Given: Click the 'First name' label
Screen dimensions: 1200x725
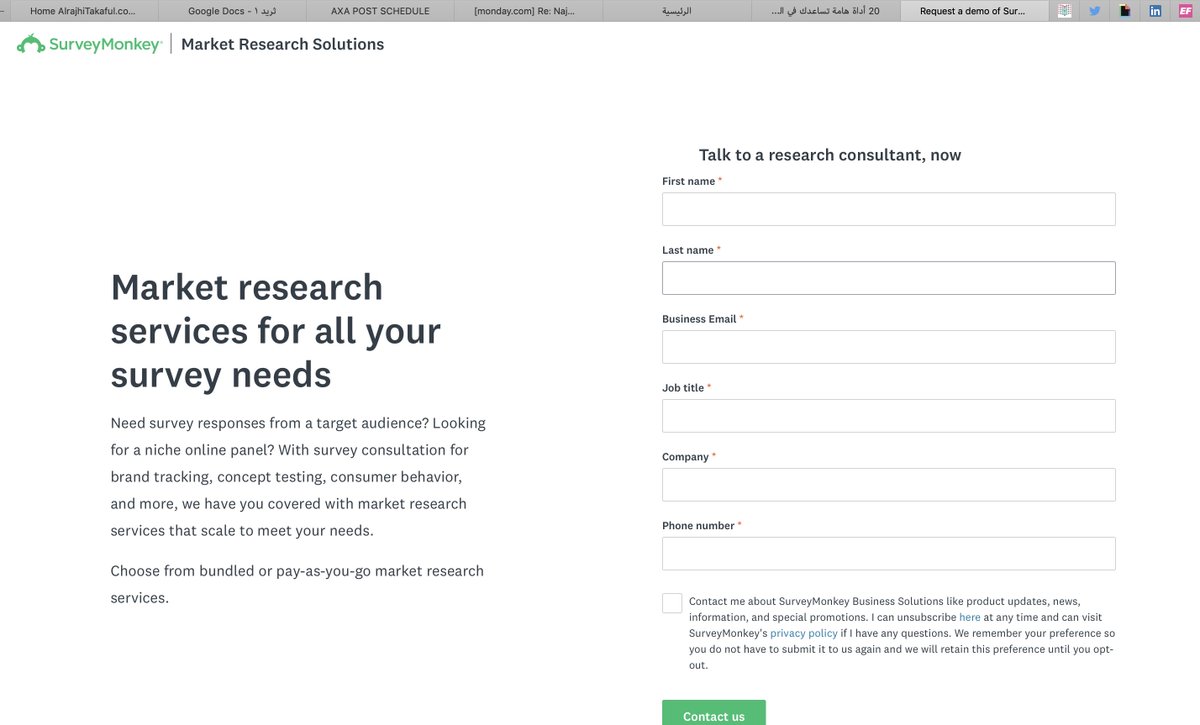Looking at the screenshot, I should [688, 181].
